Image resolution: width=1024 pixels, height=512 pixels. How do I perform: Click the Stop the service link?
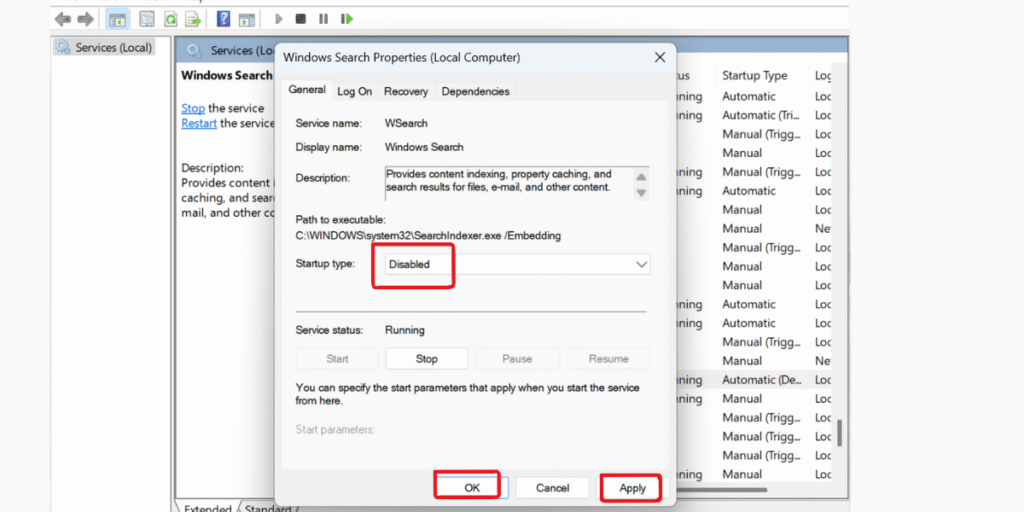193,108
